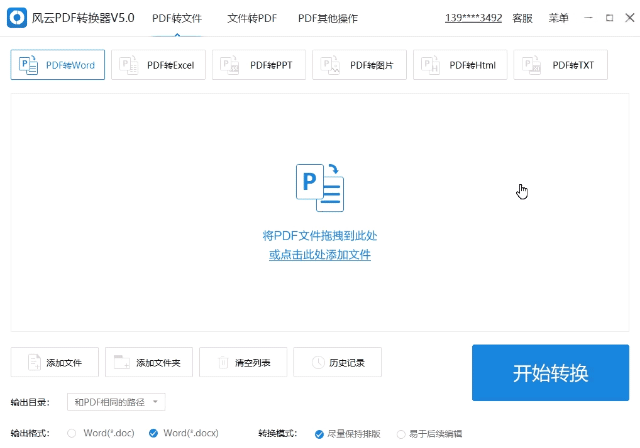Select the Word(*.doc) output format
The image size is (640, 448).
click(73, 434)
